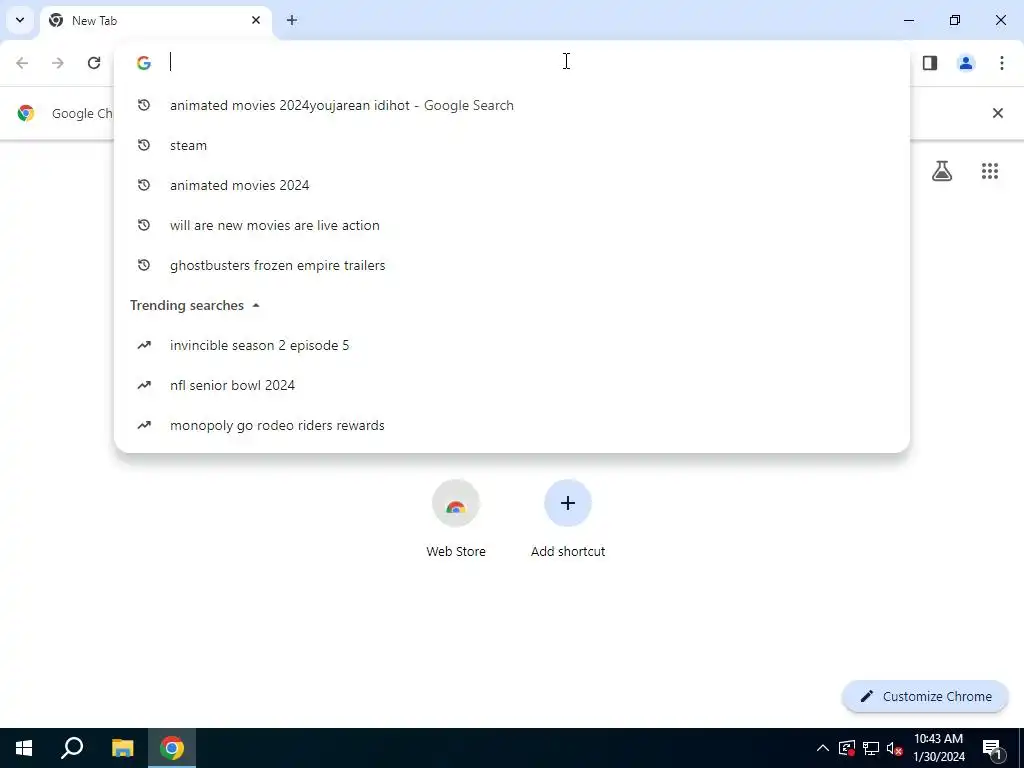
Task: Select suggestion 'animated movies 2024youjarean idihot'
Action: 512,105
